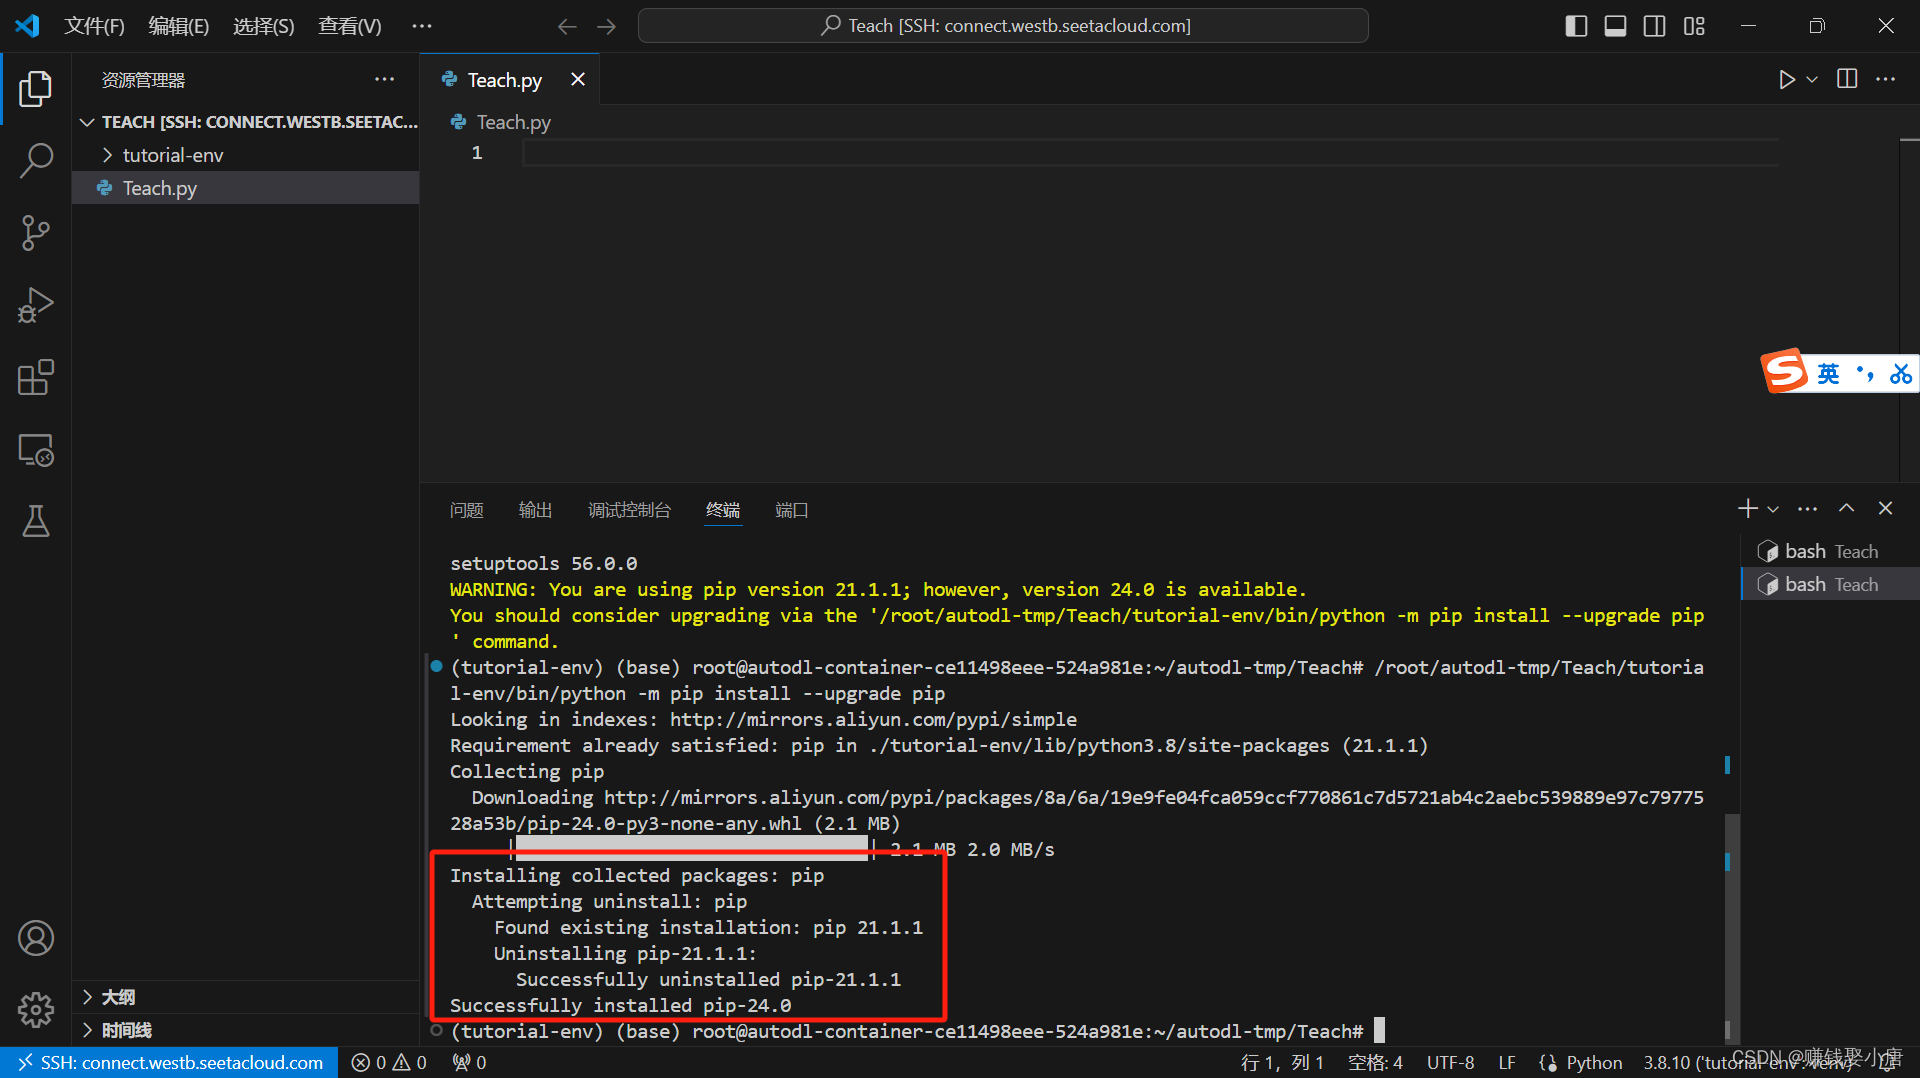This screenshot has width=1920, height=1078.
Task: Open the 文件(F) menu
Action: (94, 26)
